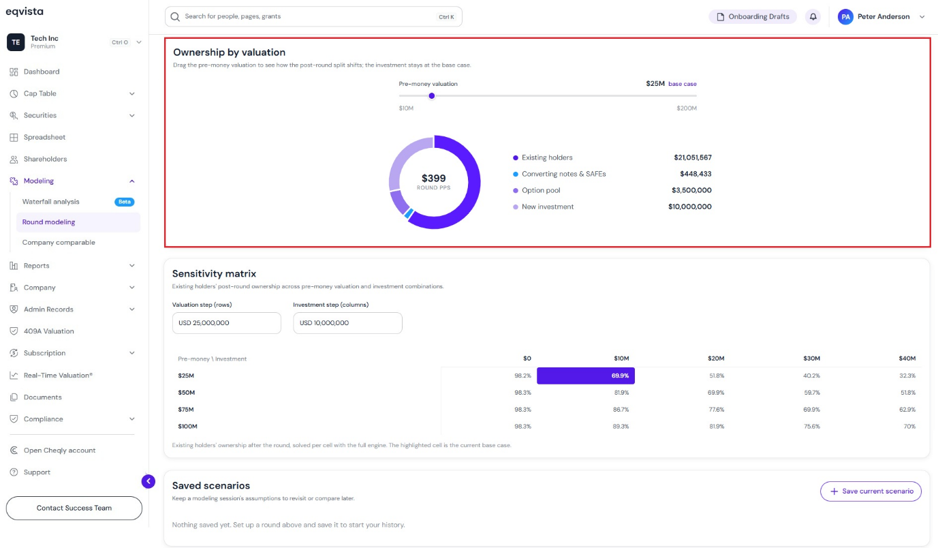Open 409A Valuation link
This screenshot has width=938, height=548.
[x=48, y=331]
